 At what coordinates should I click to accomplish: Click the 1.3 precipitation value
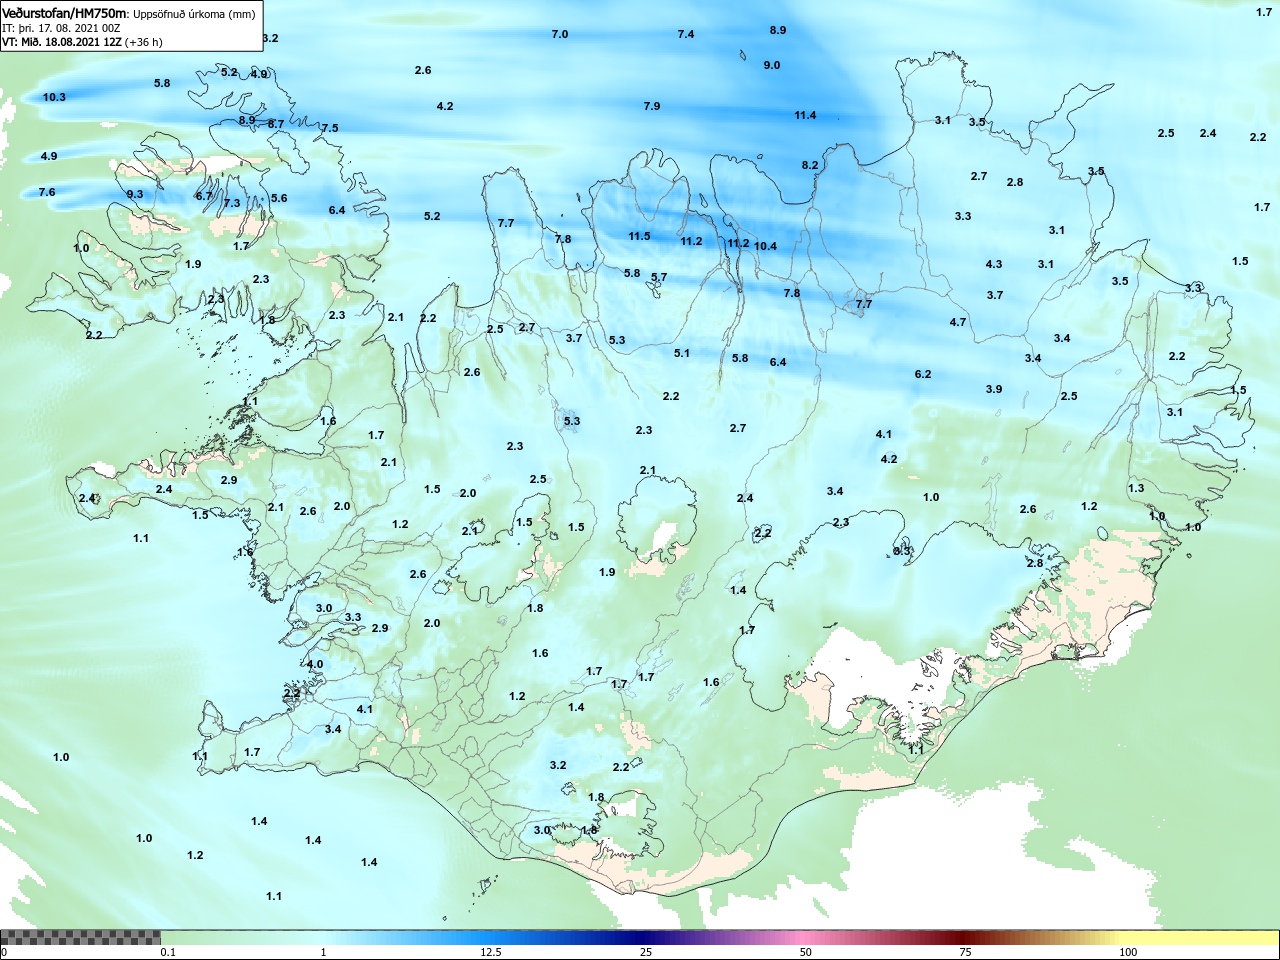tap(1136, 488)
